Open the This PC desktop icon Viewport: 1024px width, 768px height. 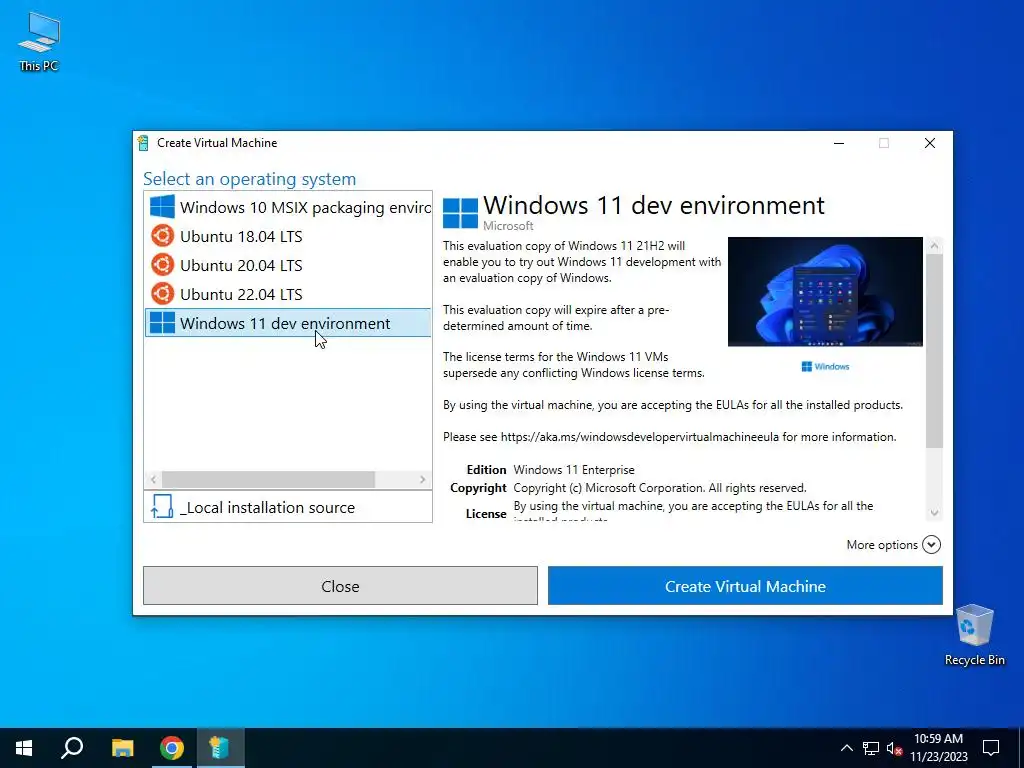(x=39, y=42)
